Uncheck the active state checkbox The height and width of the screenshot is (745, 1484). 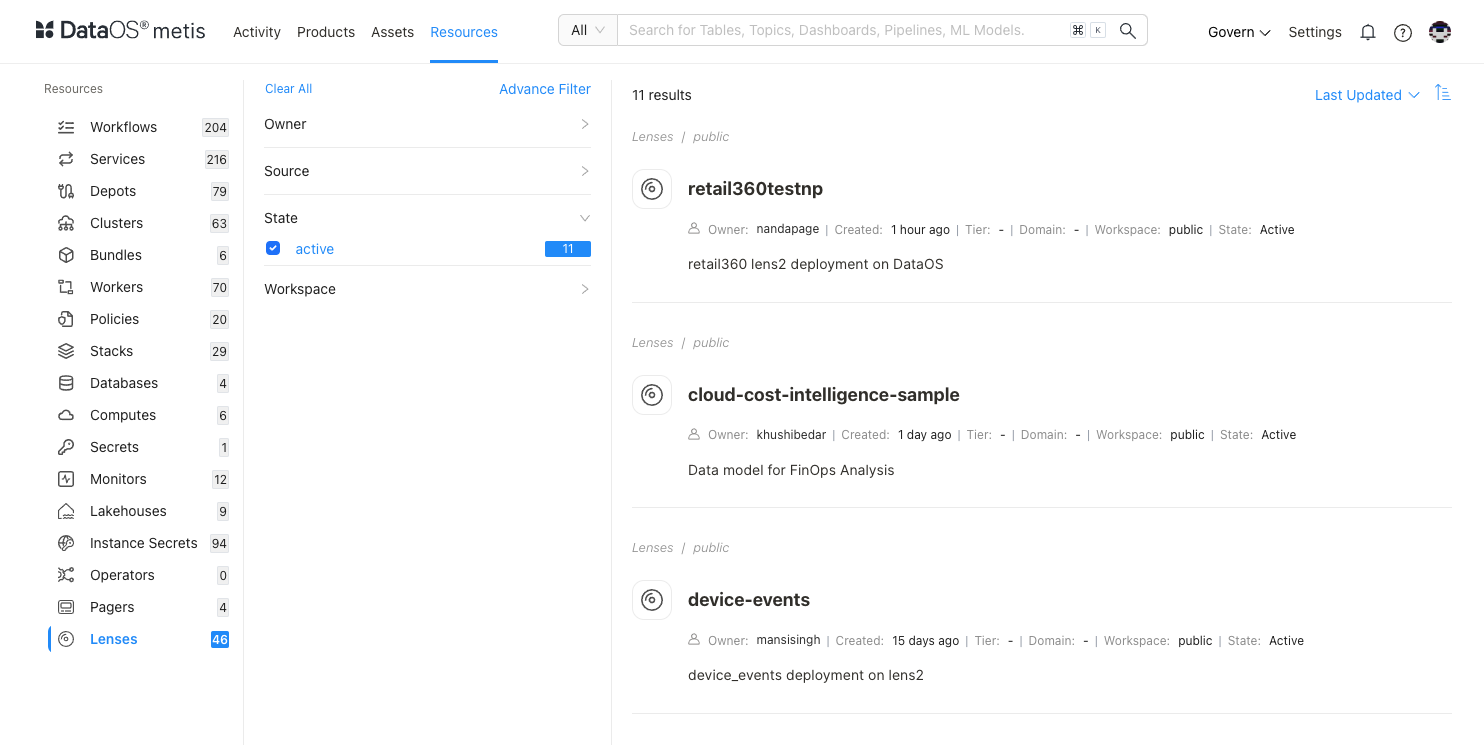coord(273,248)
